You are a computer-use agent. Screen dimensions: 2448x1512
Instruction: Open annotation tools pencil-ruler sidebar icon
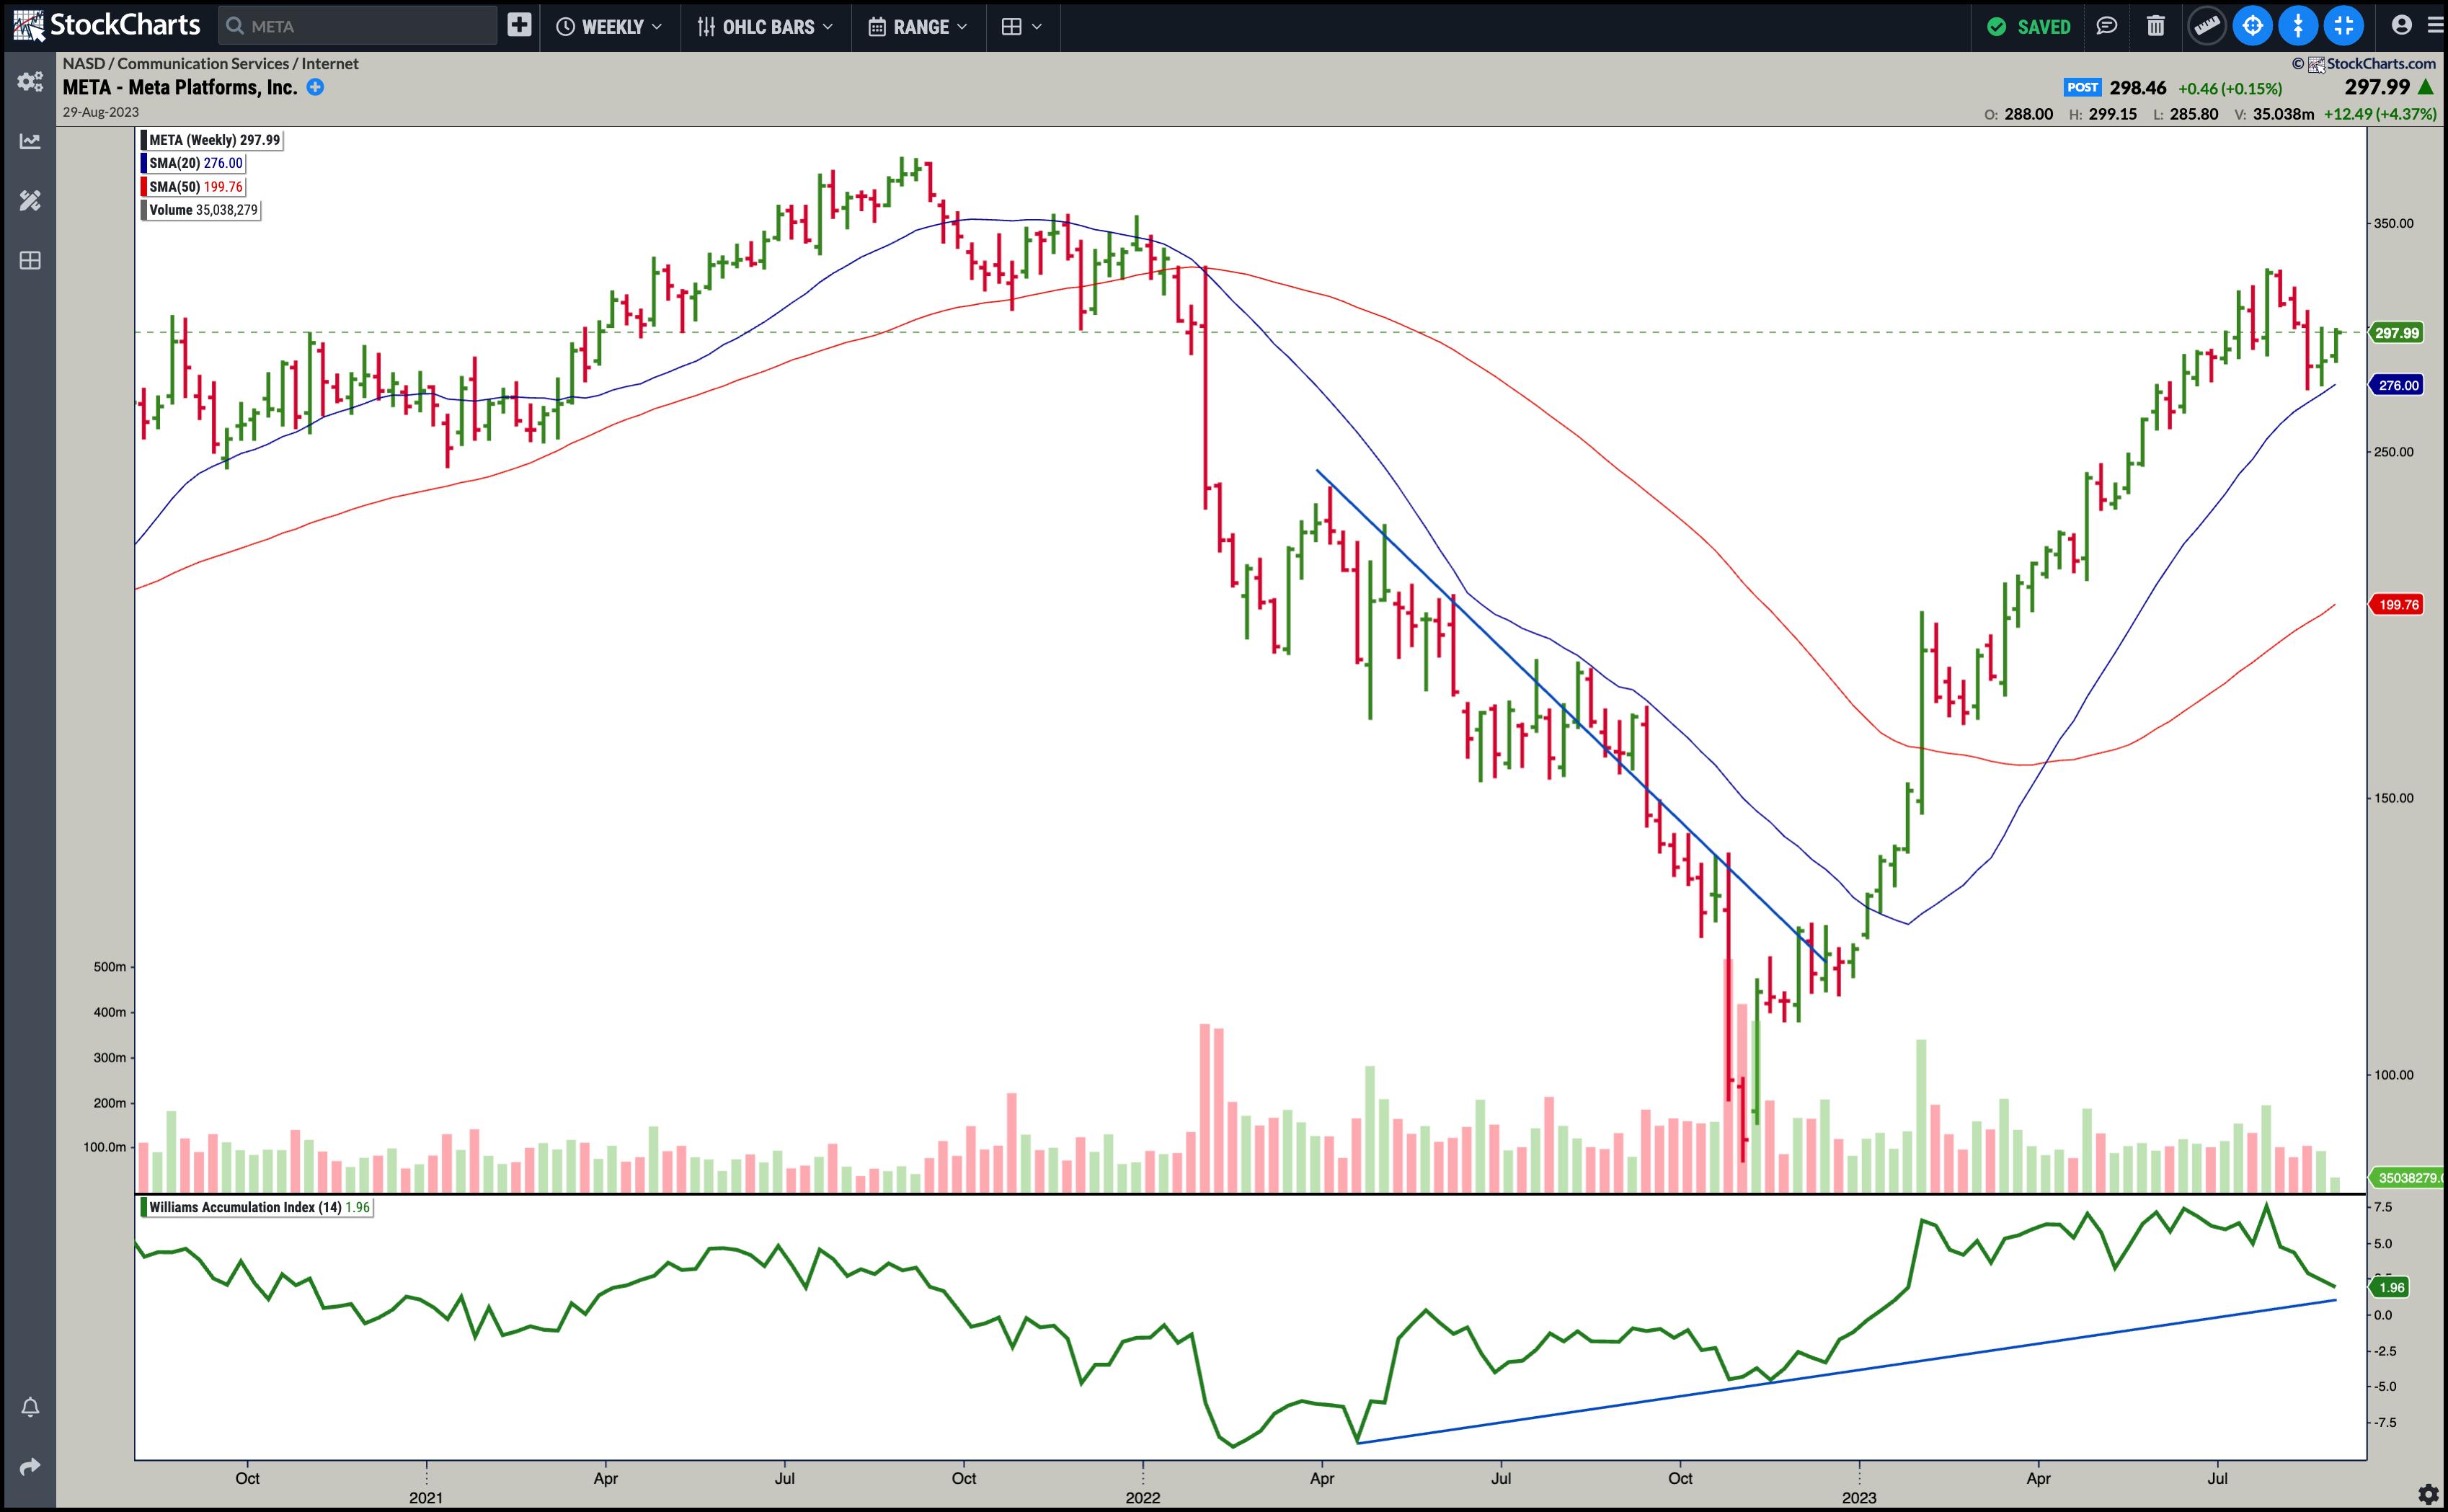30,201
